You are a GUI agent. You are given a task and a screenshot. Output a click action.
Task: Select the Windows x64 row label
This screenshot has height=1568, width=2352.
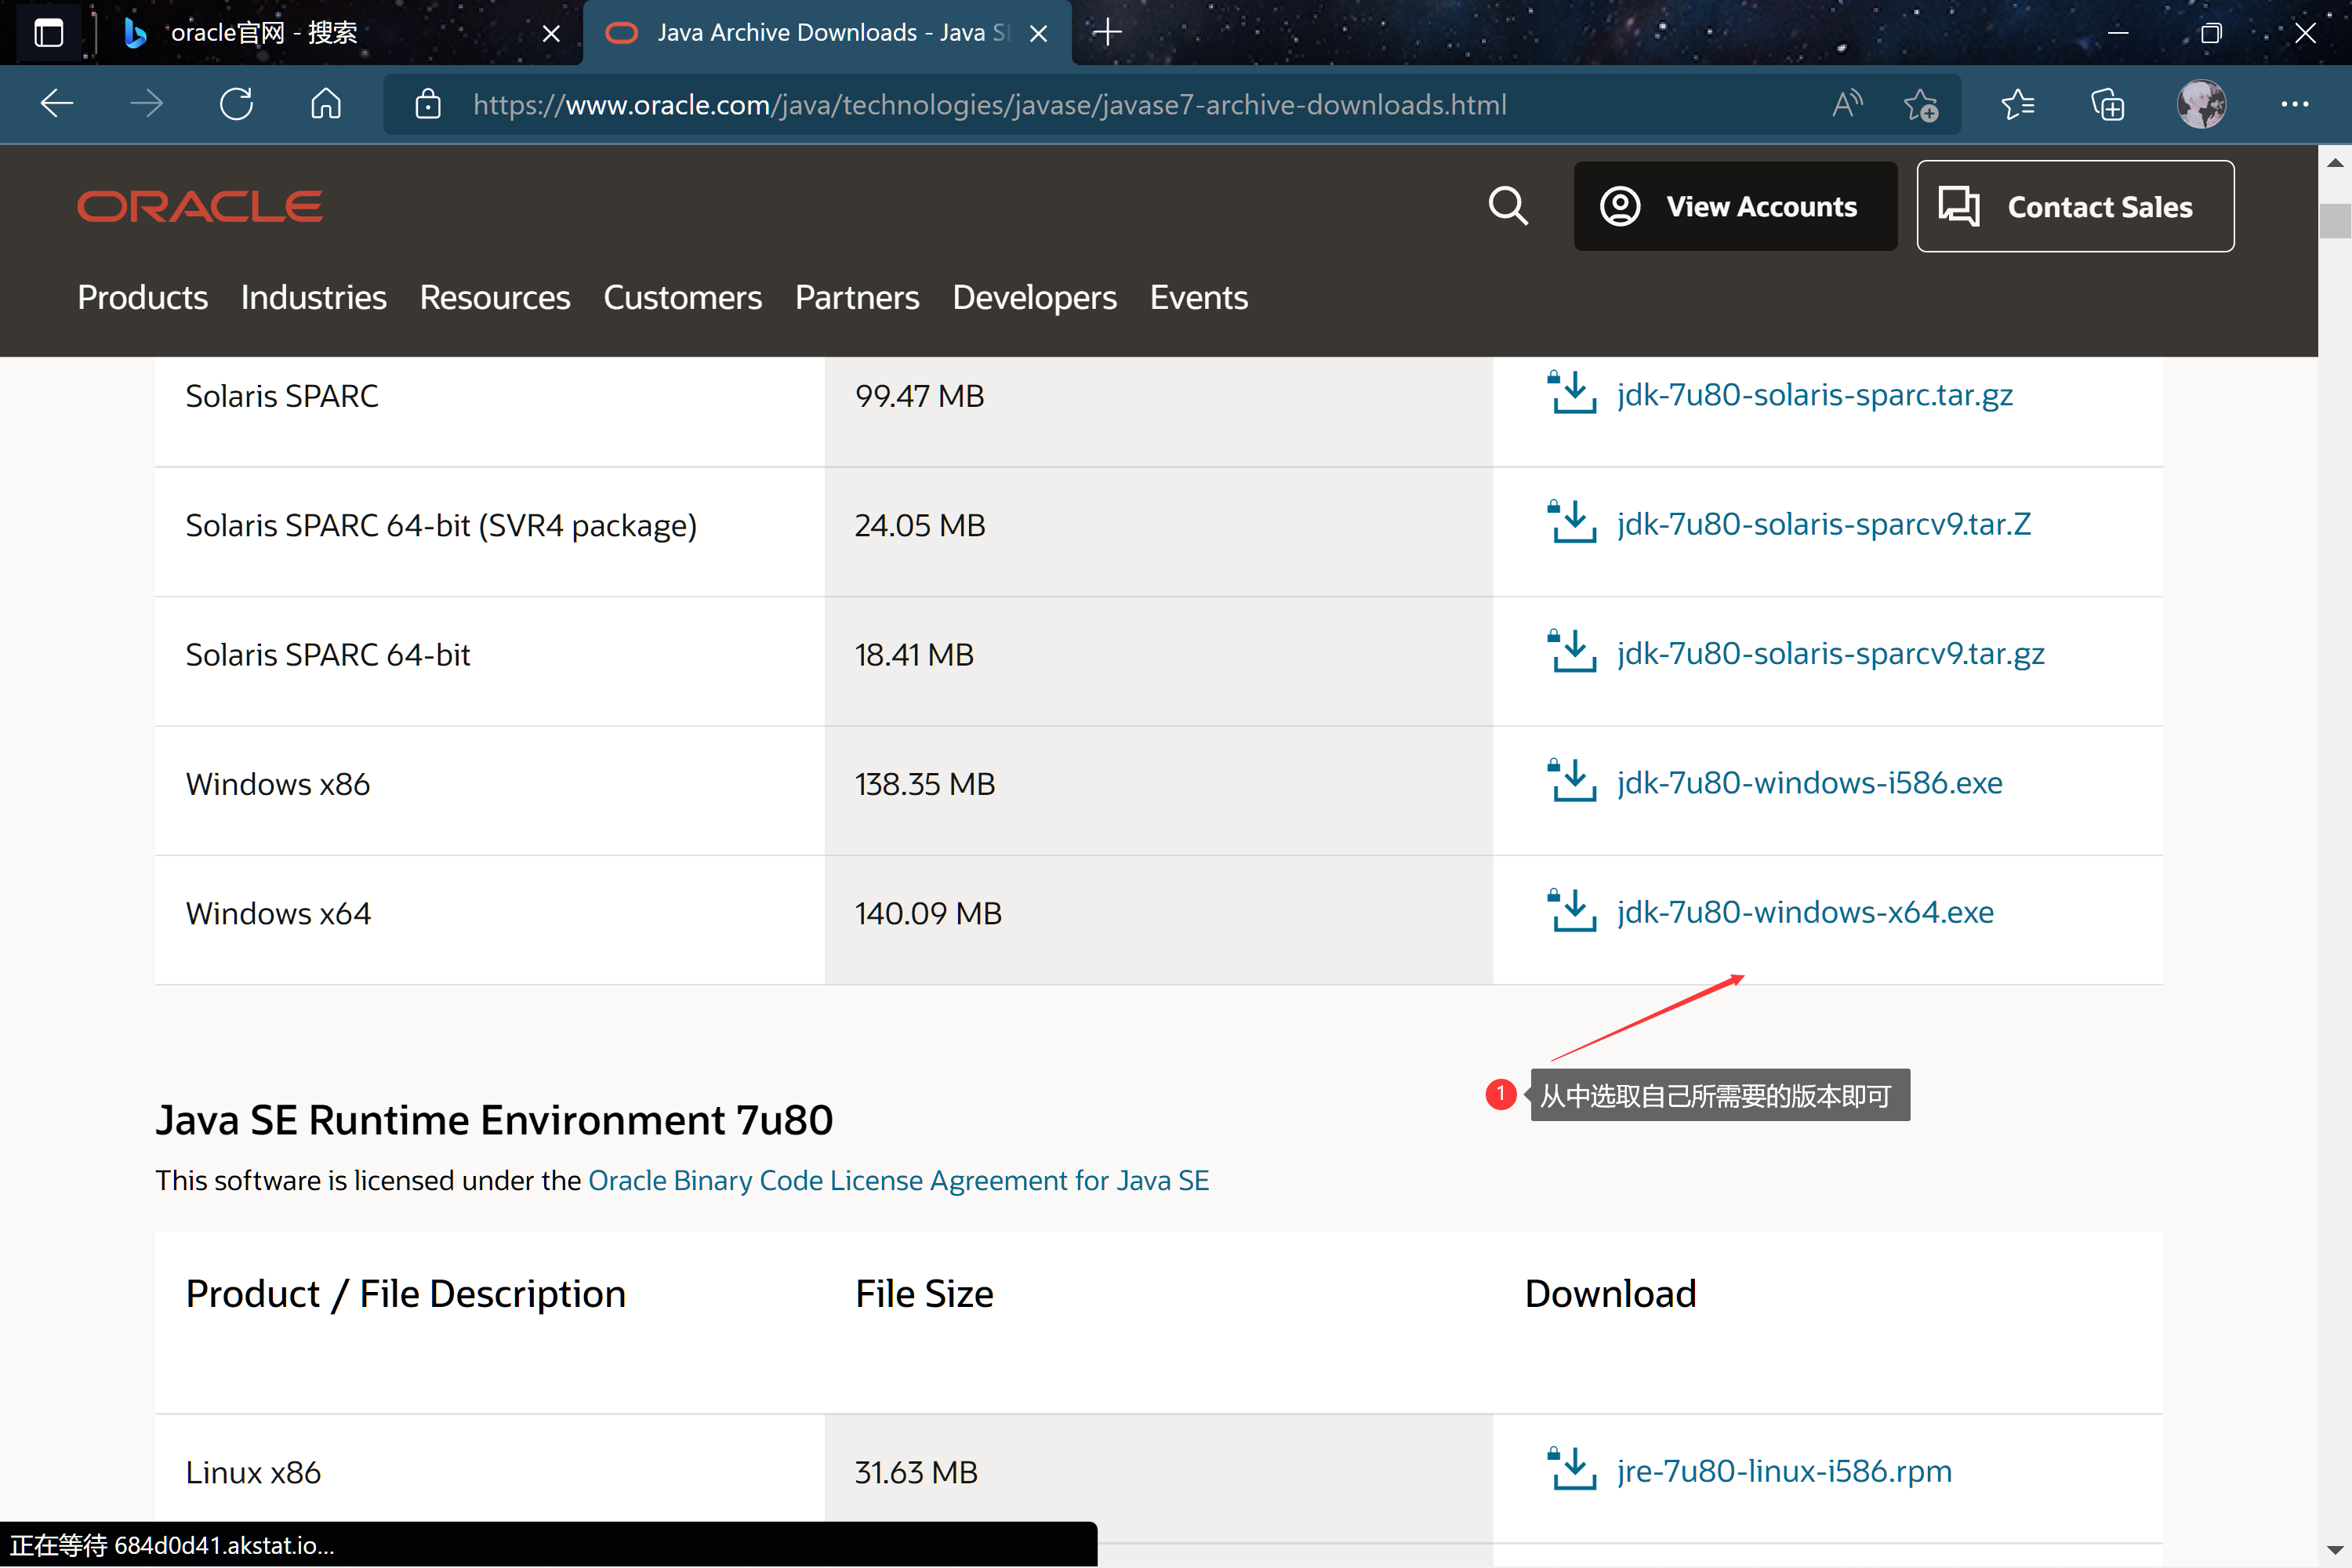click(x=278, y=913)
